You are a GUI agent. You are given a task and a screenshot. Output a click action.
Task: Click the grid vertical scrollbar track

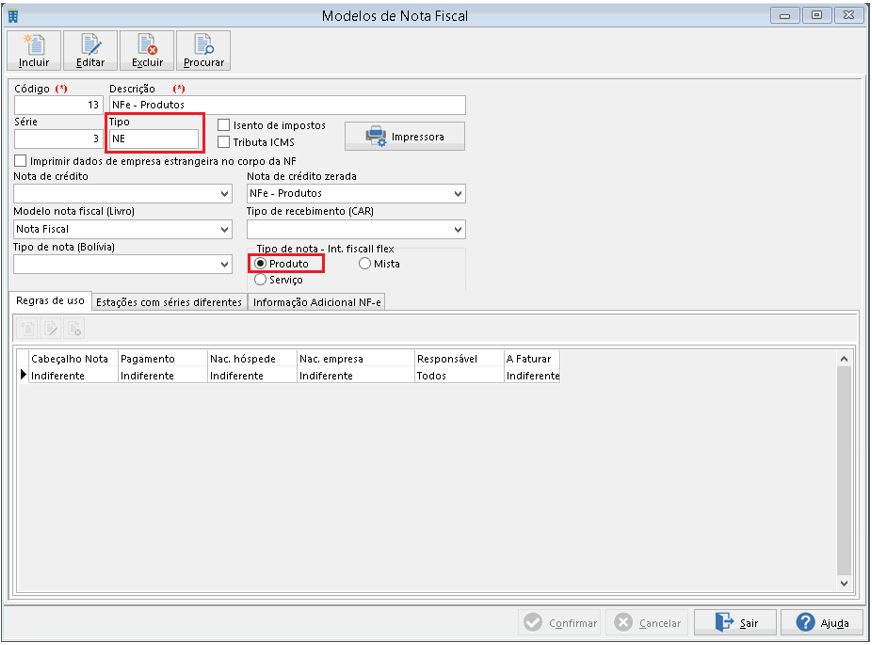844,472
